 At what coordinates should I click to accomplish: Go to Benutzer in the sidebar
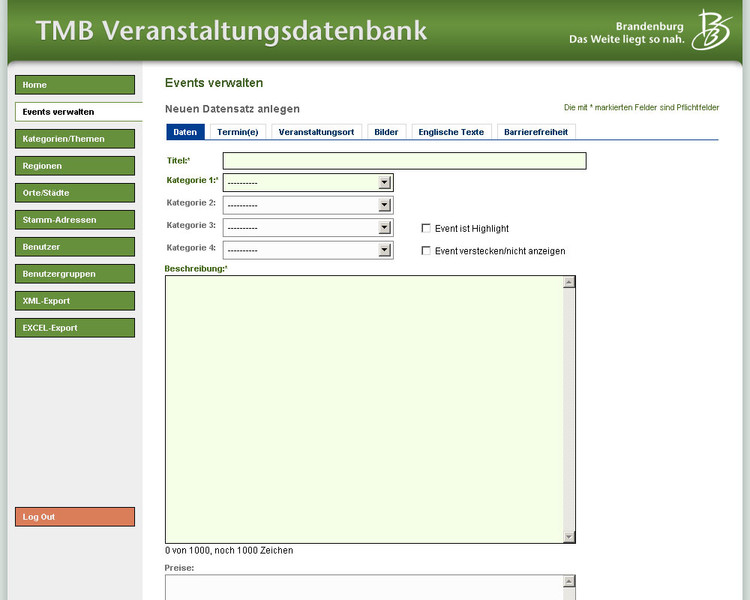pyautogui.click(x=75, y=247)
